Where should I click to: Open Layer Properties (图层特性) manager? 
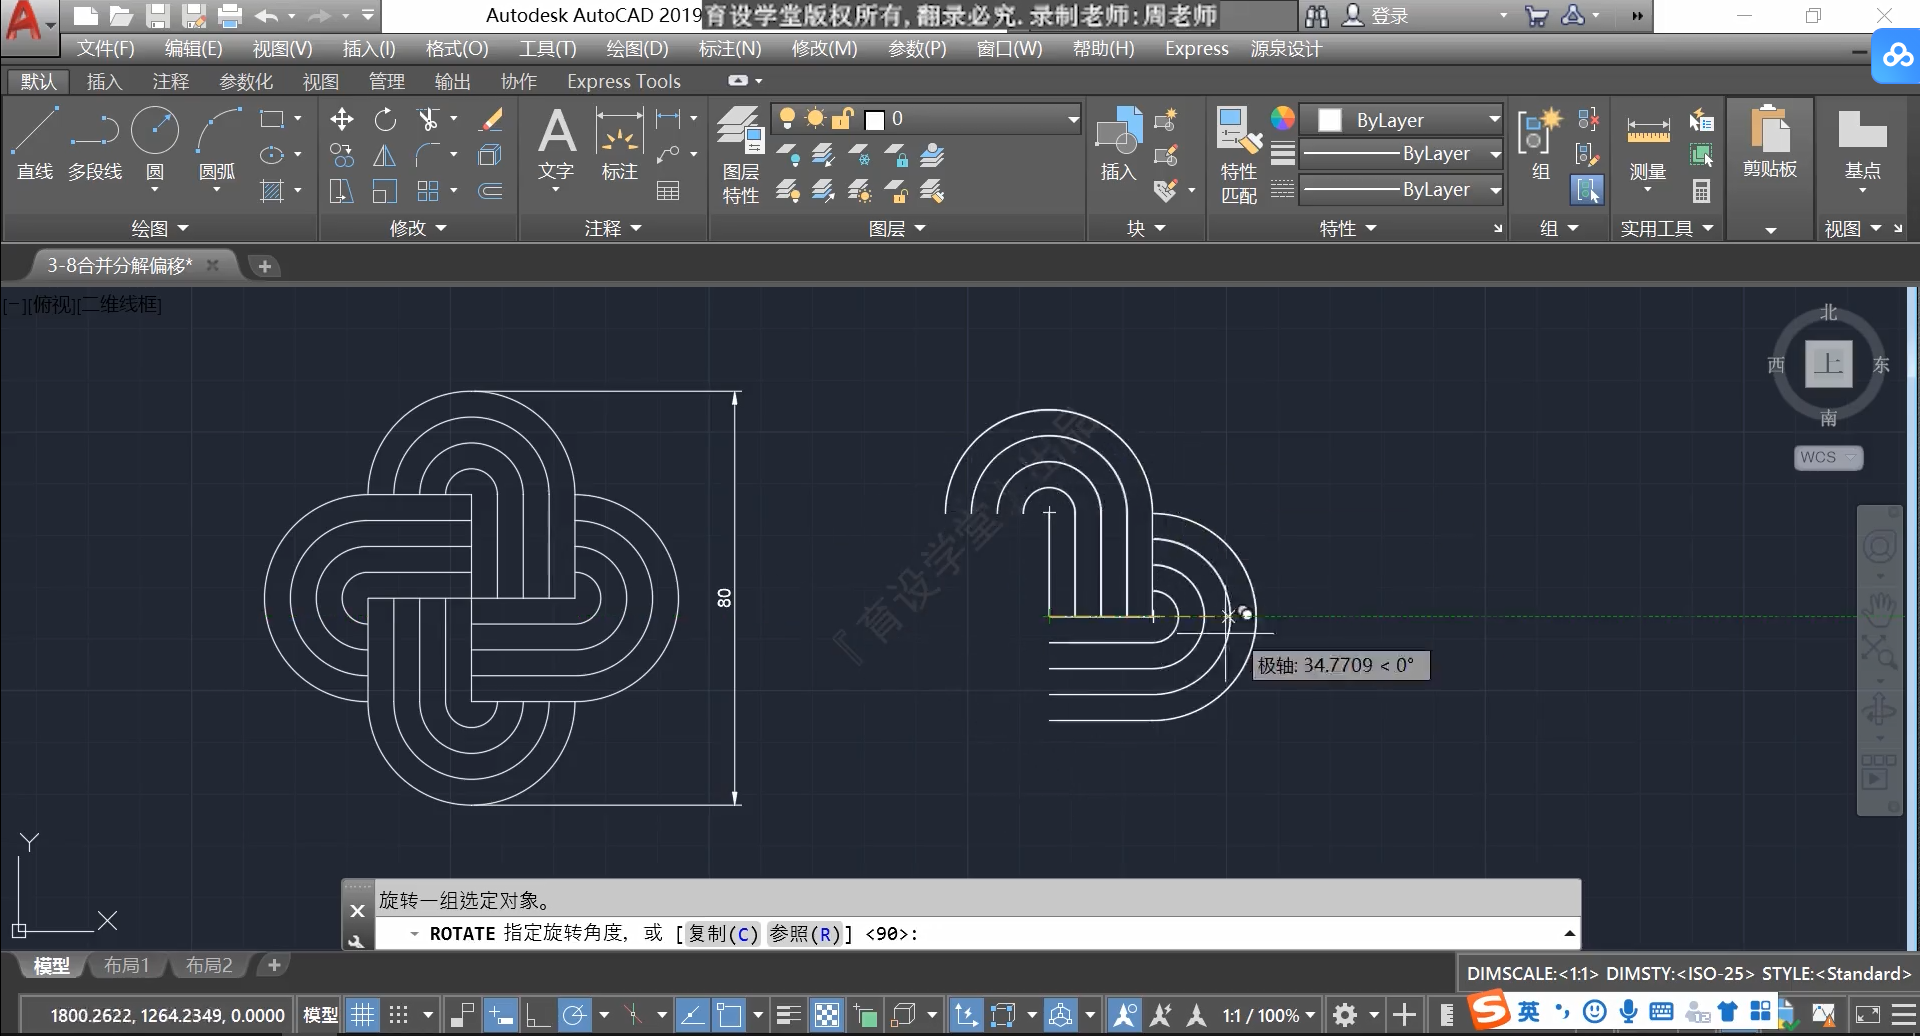click(741, 155)
